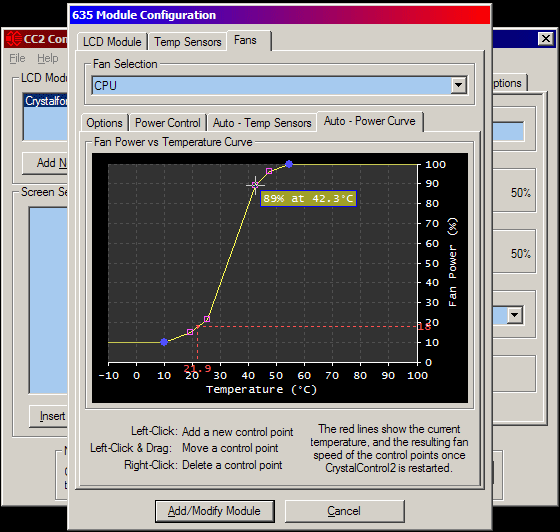This screenshot has height=532, width=560.
Task: Click the magenta control point near 96% power
Action: tap(269, 171)
